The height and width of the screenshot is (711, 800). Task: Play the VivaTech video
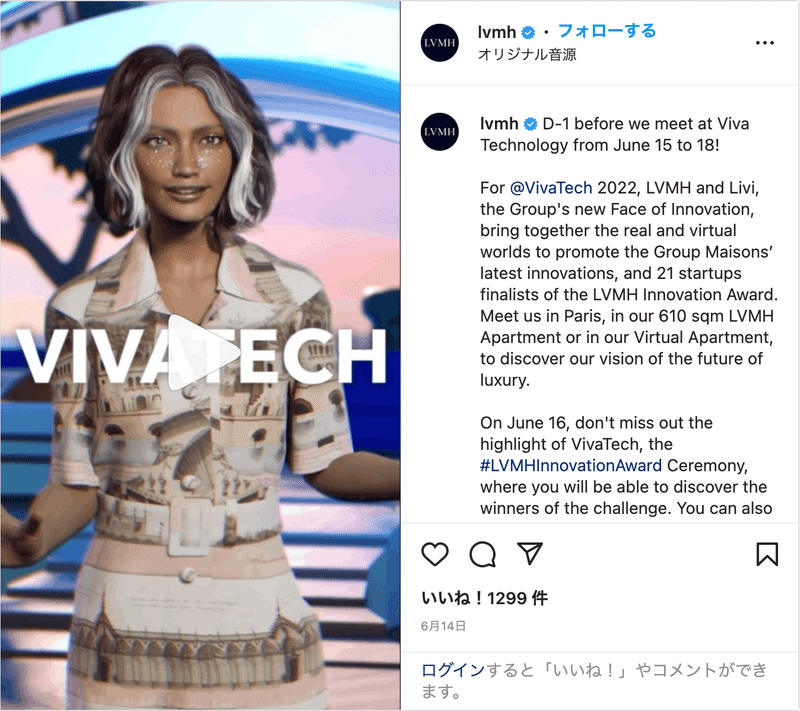(203, 352)
